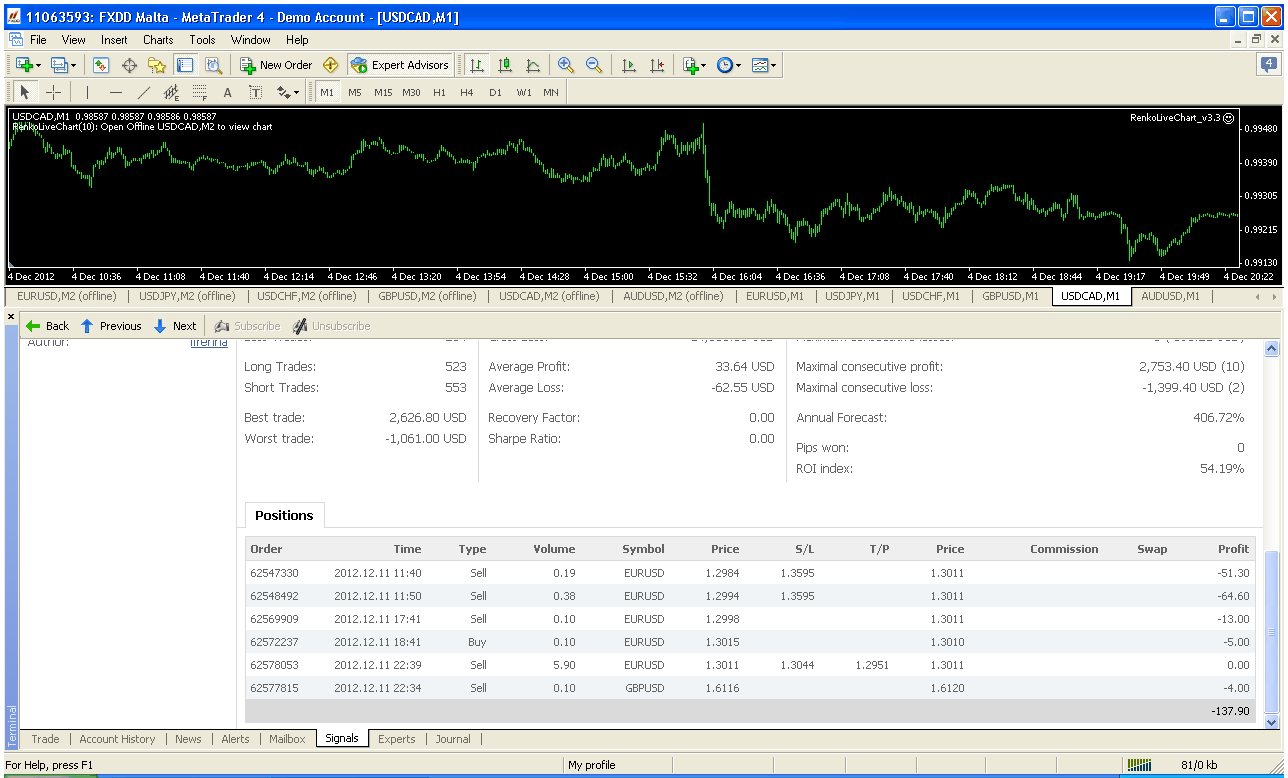
Task: Open the Tools menu
Action: 202,40
